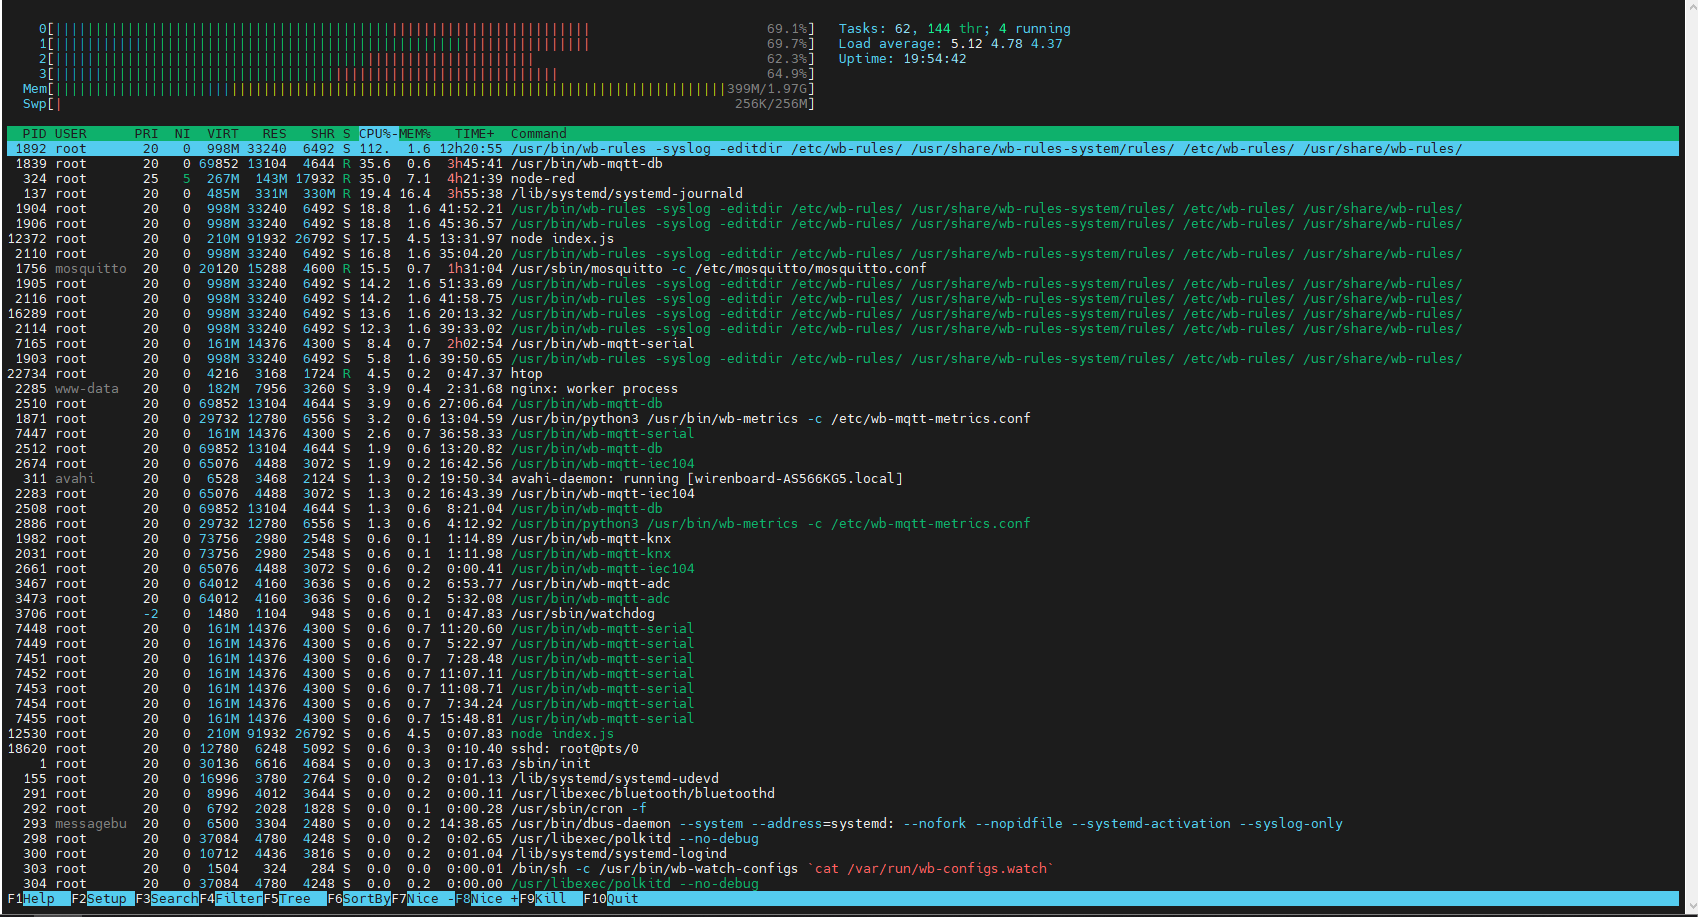Select node index.js thread PID 12530
1698x917 pixels.
[843, 734]
